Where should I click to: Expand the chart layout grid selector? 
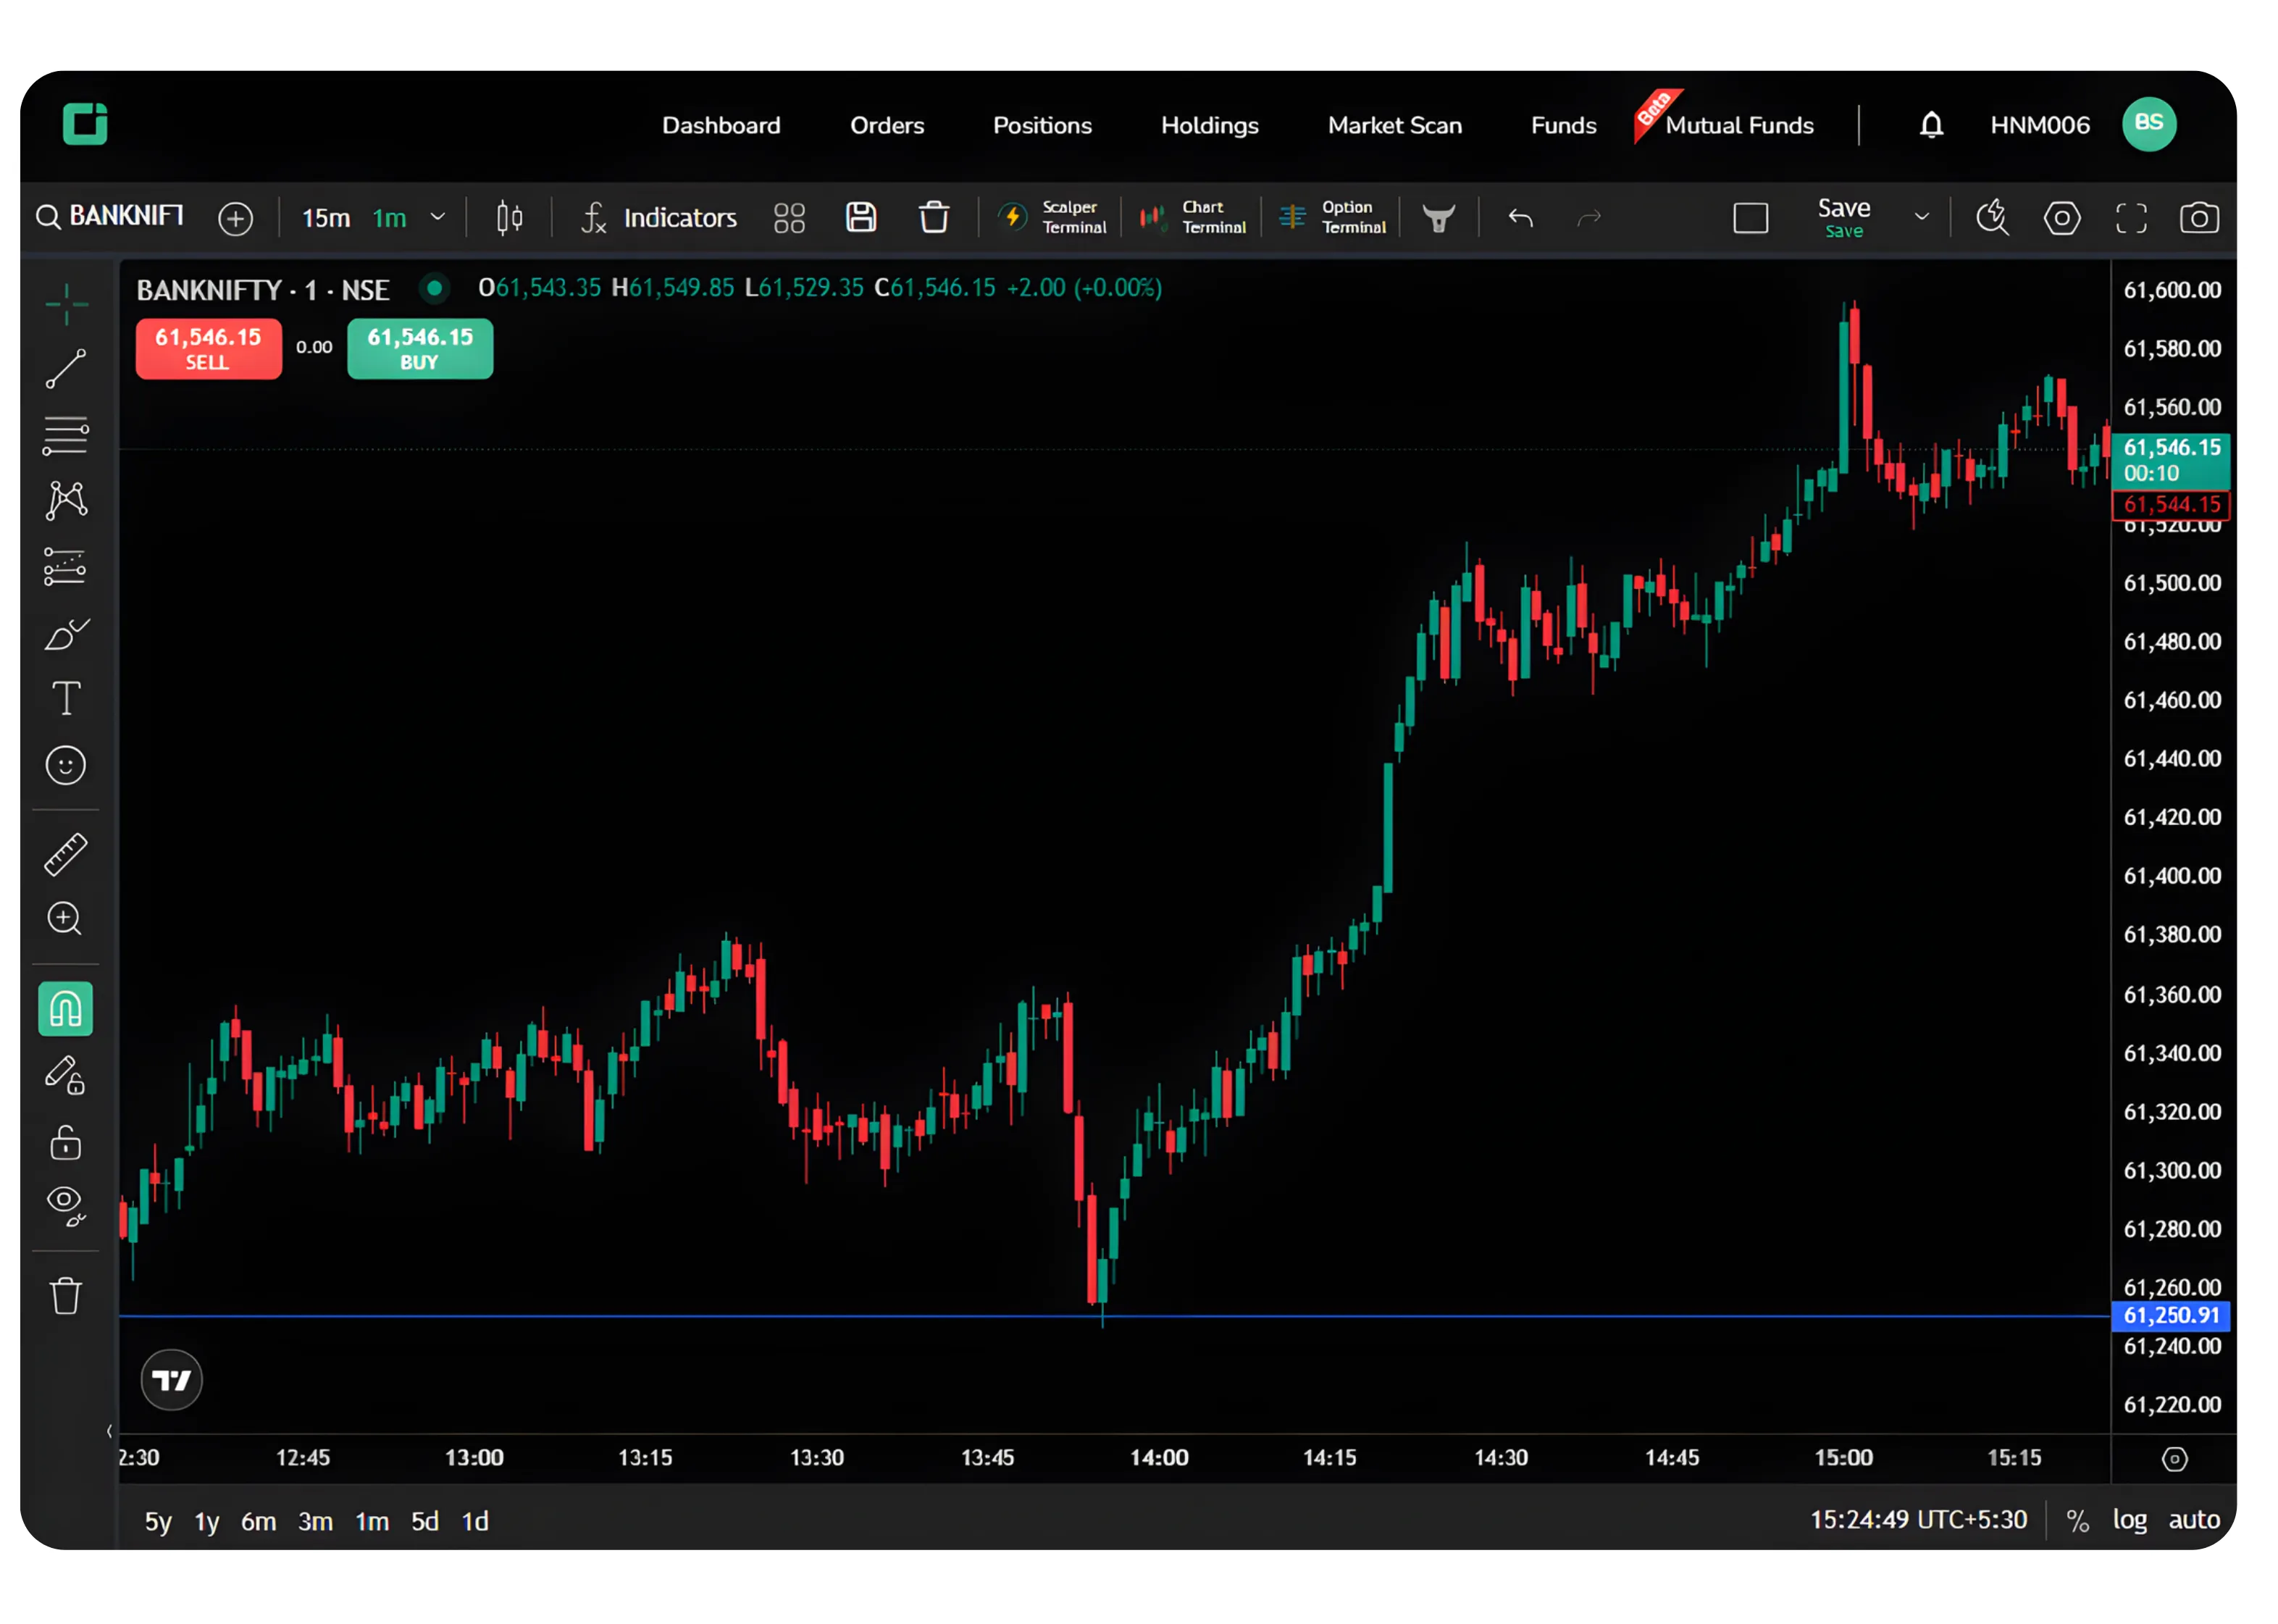pos(789,217)
